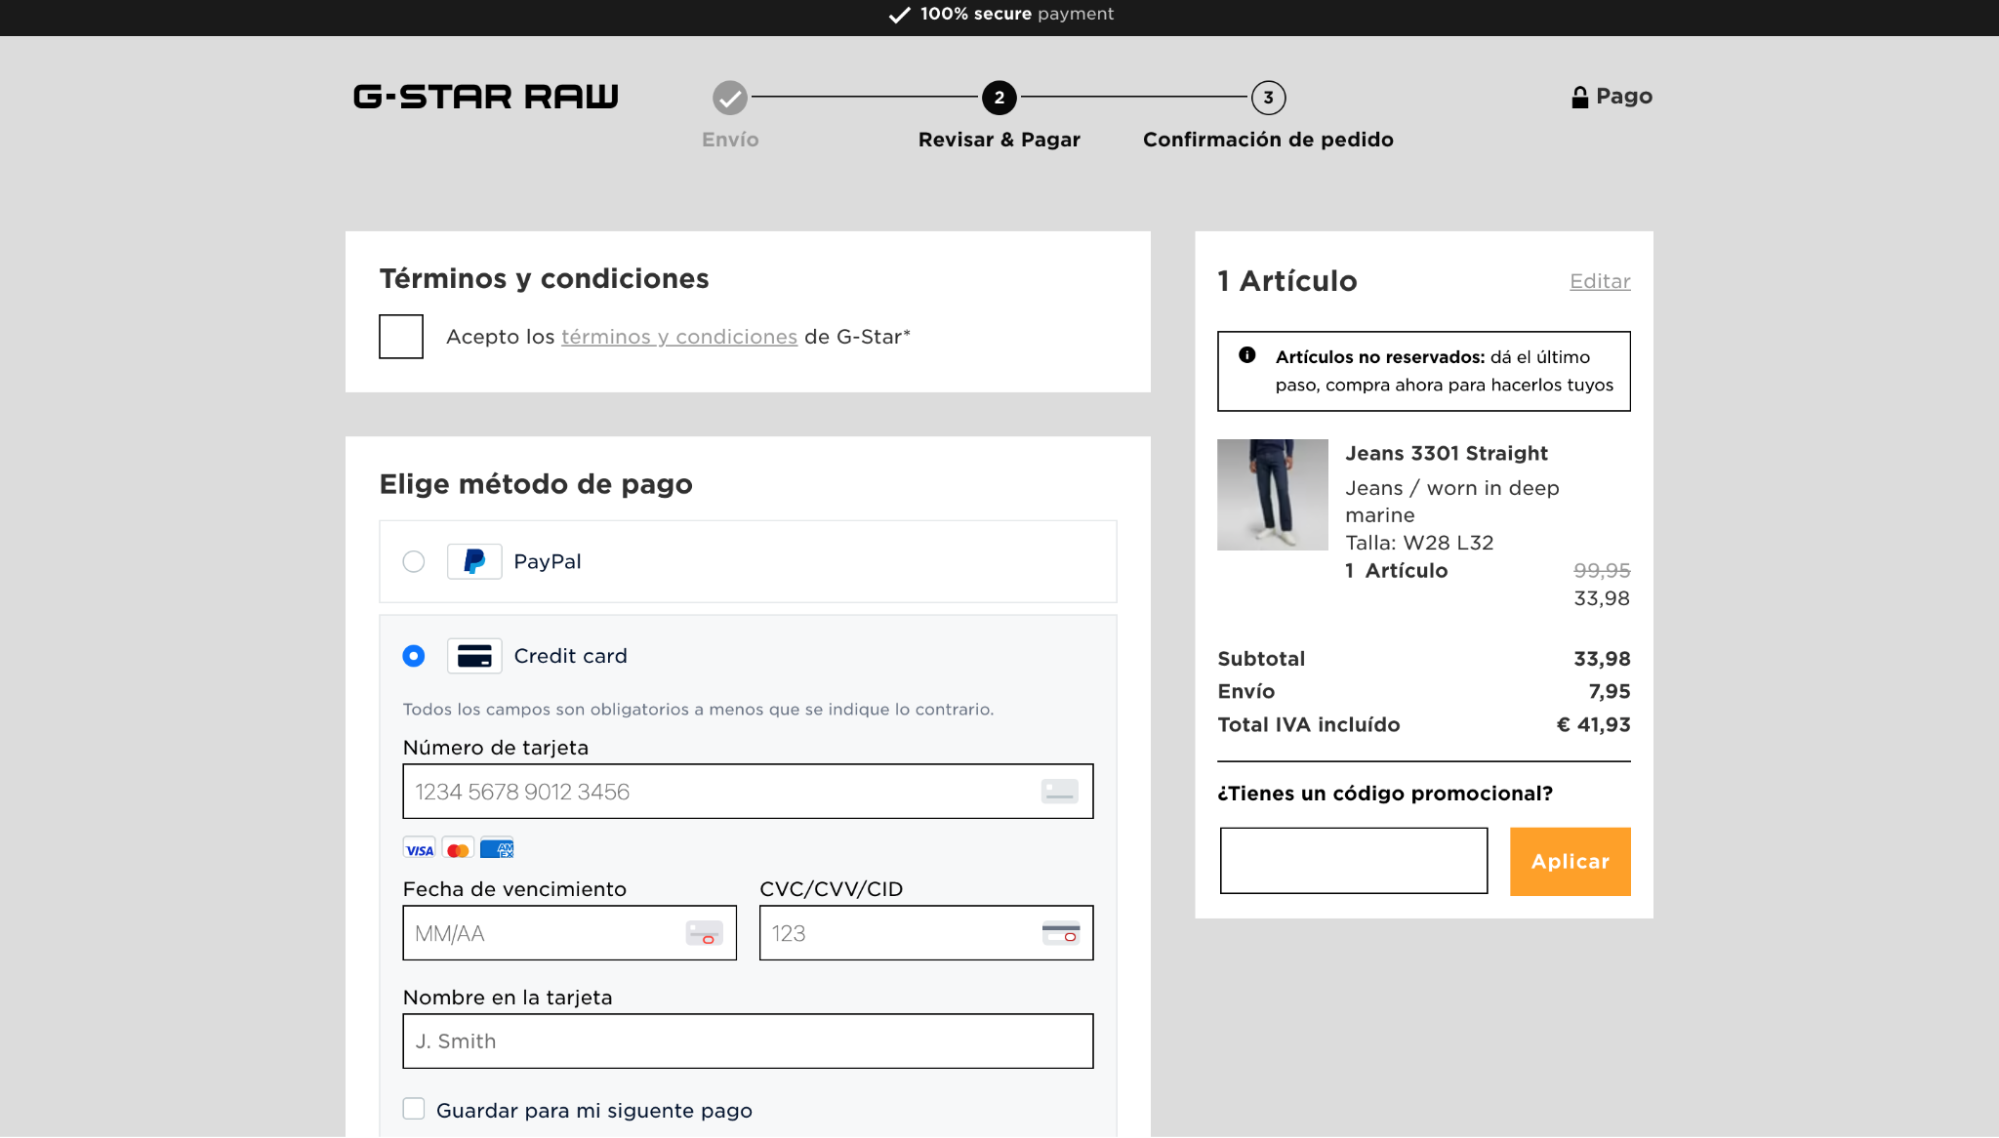Enable Guardar para mi siguiente pago

coord(414,1108)
